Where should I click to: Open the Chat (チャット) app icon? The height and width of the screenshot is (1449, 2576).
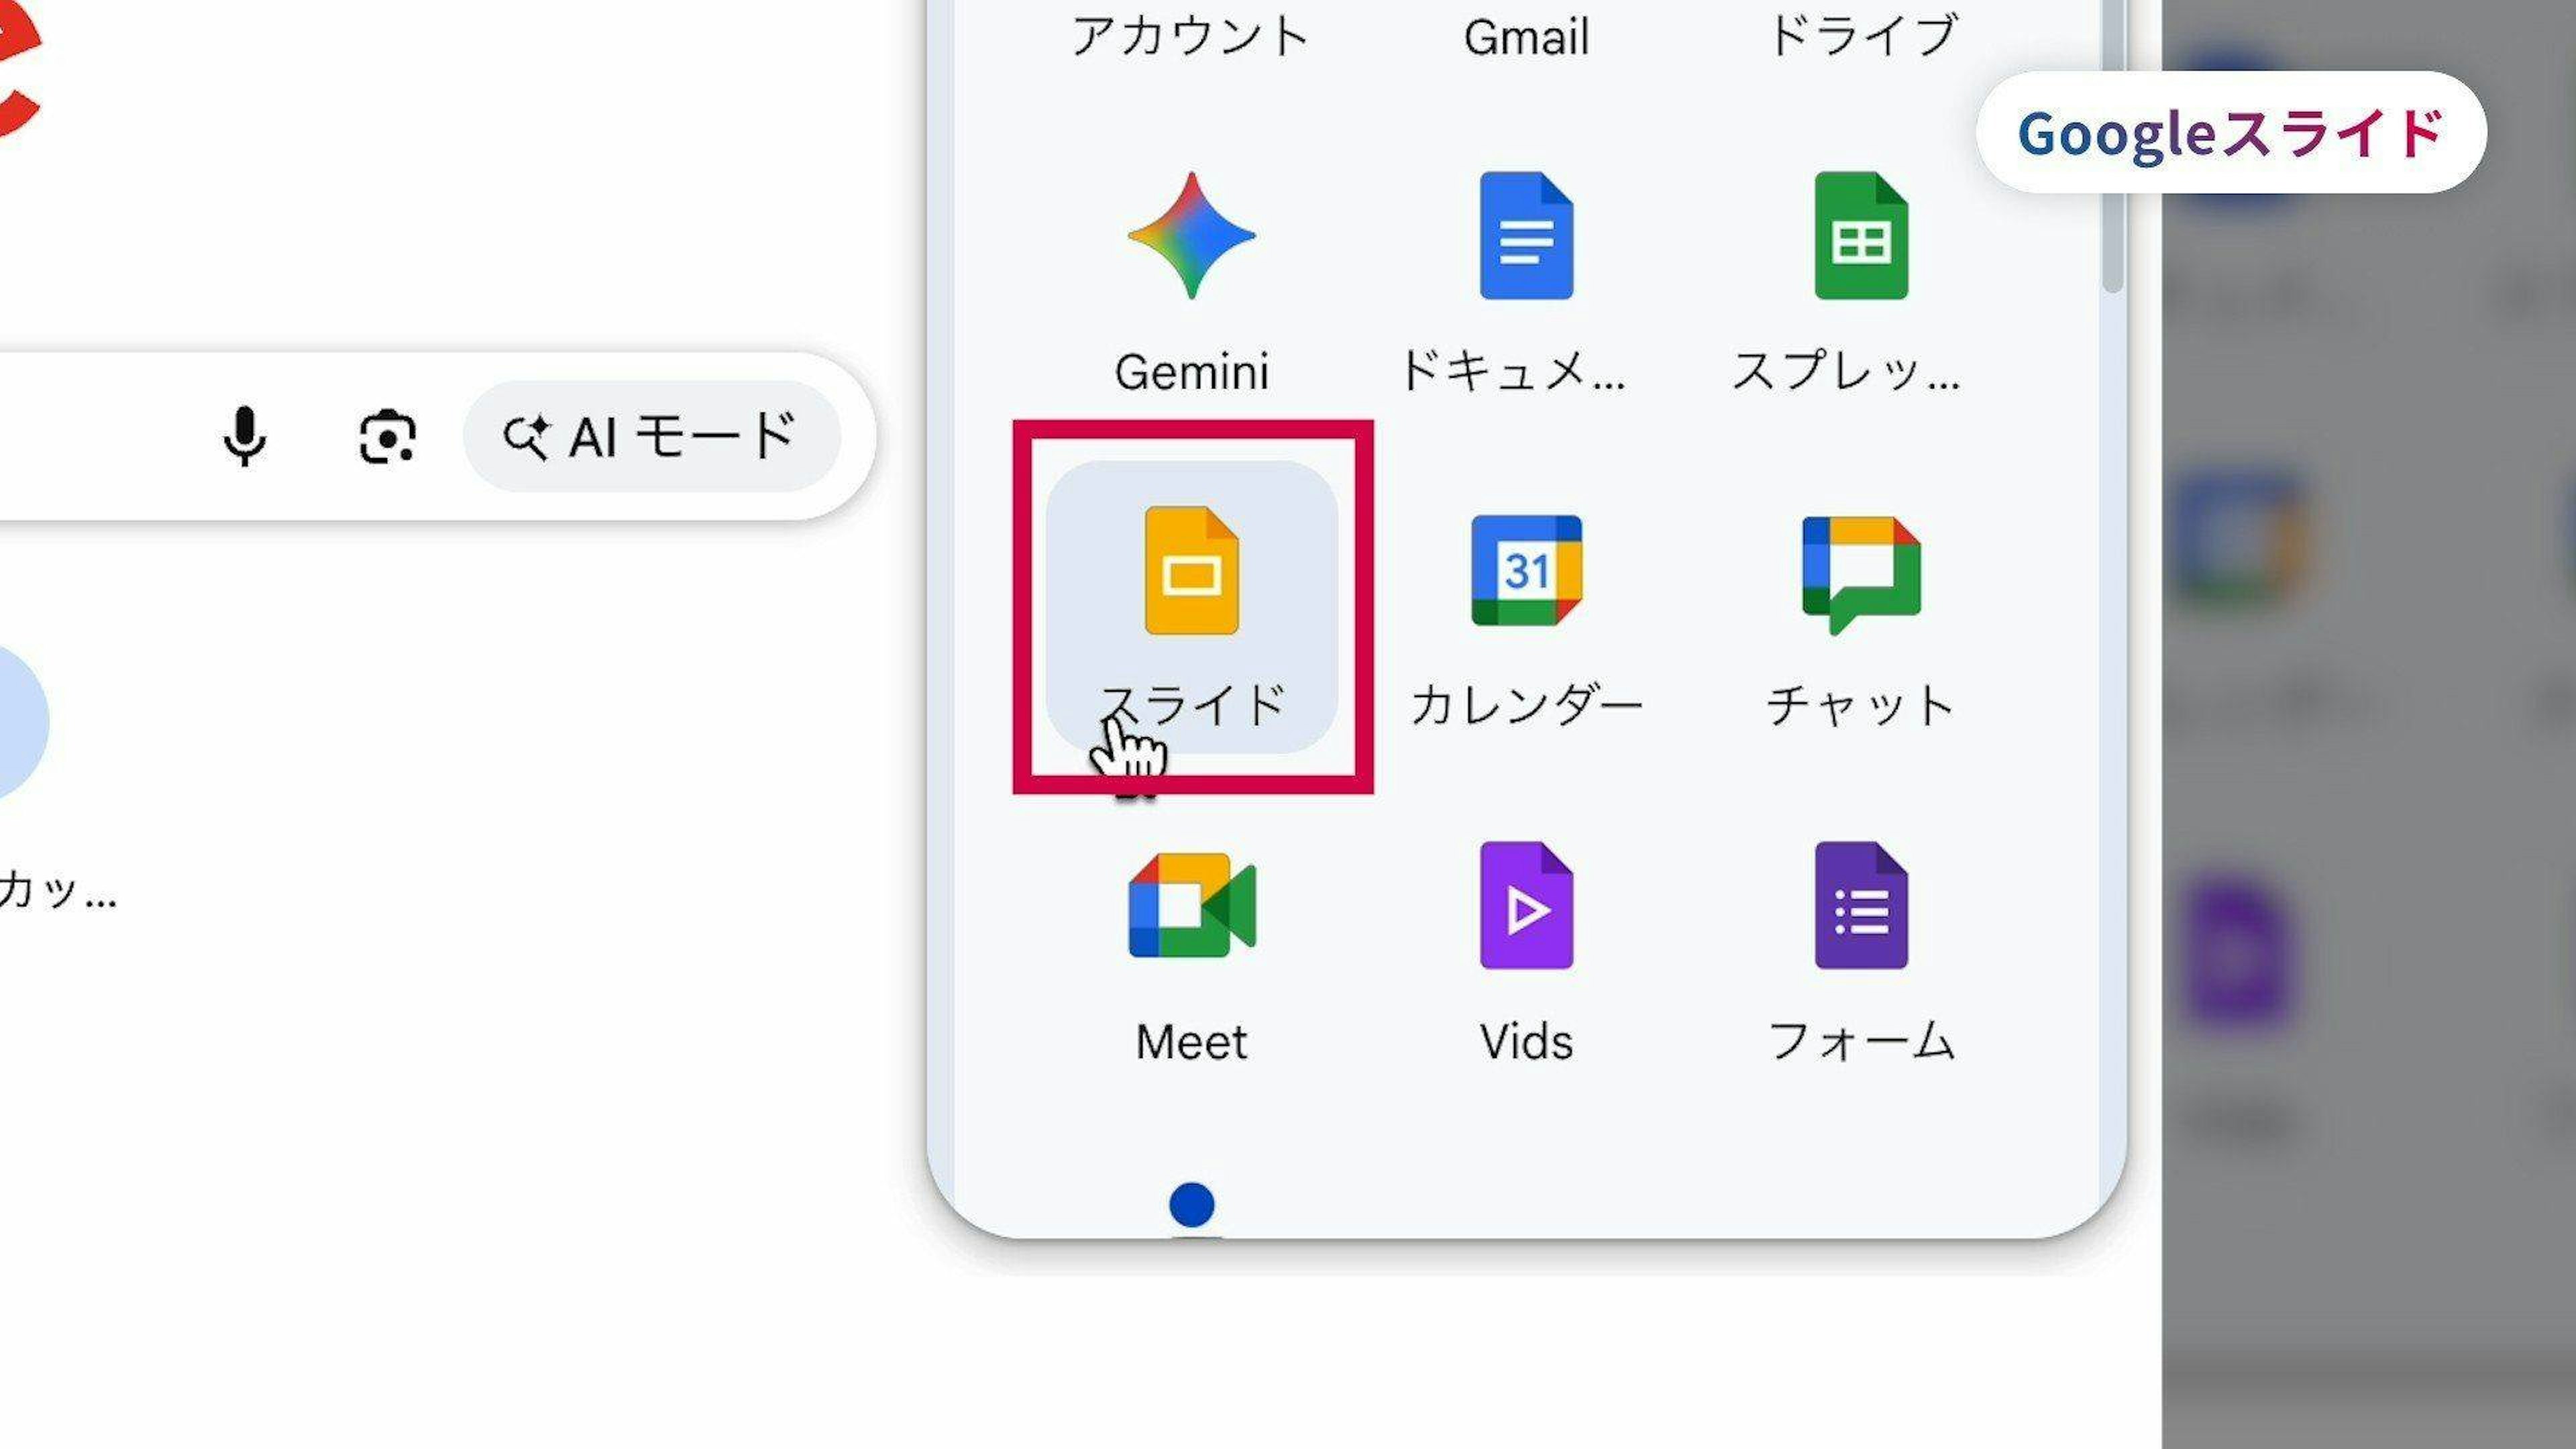[x=1861, y=572]
